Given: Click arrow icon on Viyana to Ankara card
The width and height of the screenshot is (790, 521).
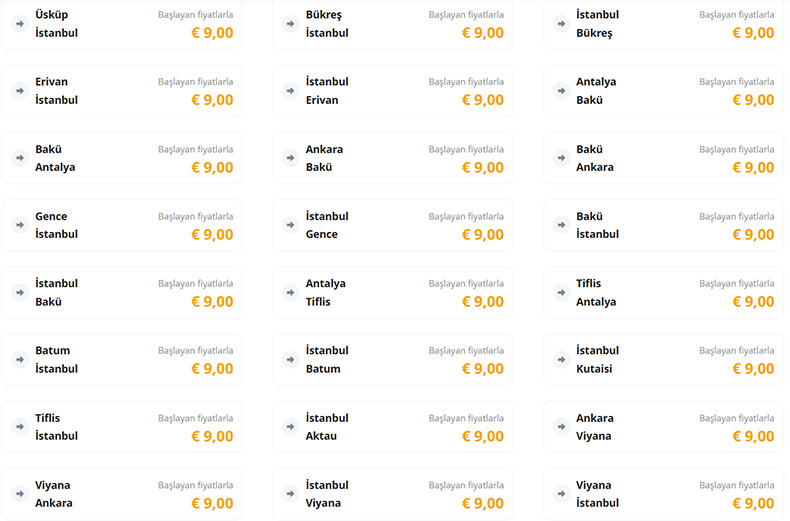Looking at the screenshot, I should point(19,494).
